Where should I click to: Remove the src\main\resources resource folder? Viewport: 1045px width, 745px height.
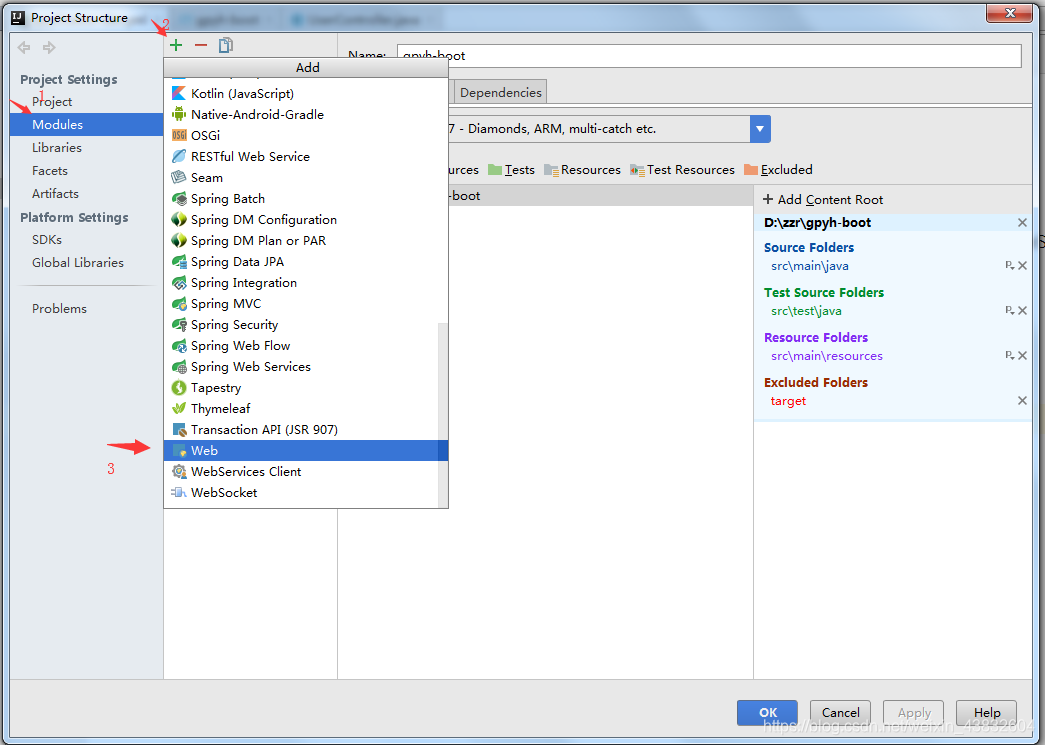point(1022,356)
